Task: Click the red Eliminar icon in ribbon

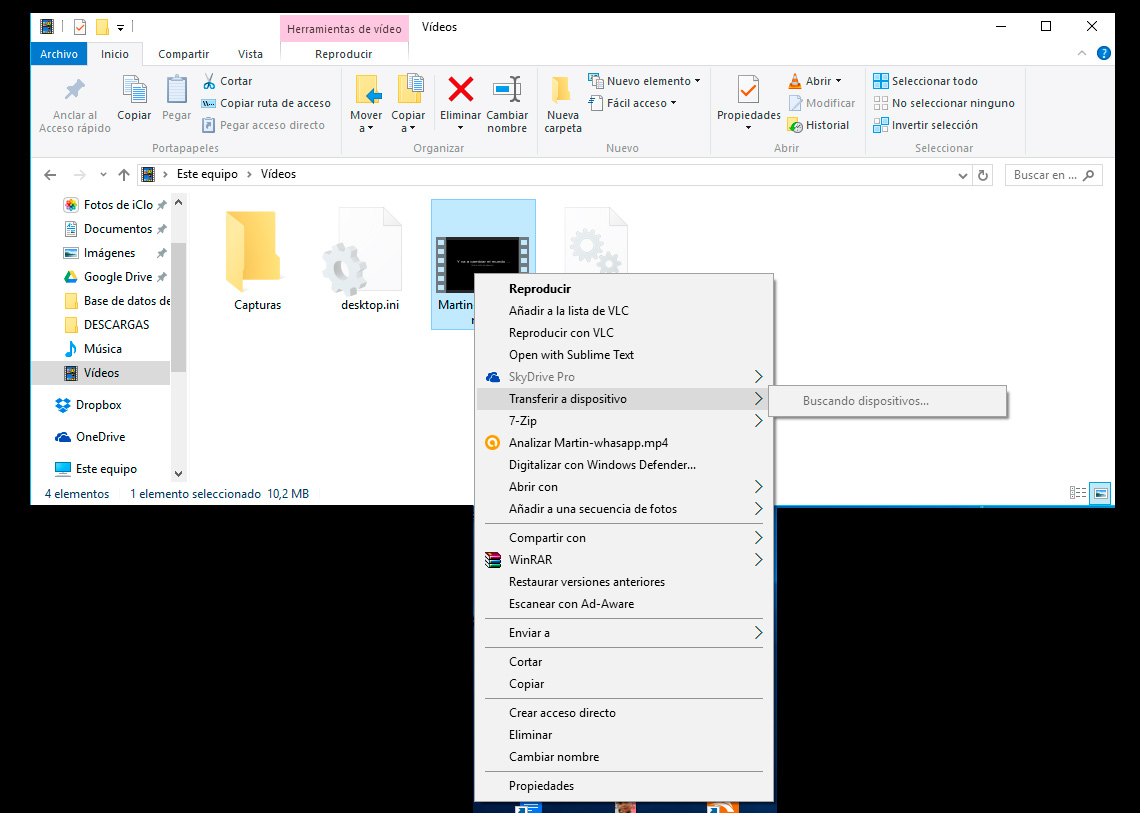Action: pyautogui.click(x=460, y=92)
